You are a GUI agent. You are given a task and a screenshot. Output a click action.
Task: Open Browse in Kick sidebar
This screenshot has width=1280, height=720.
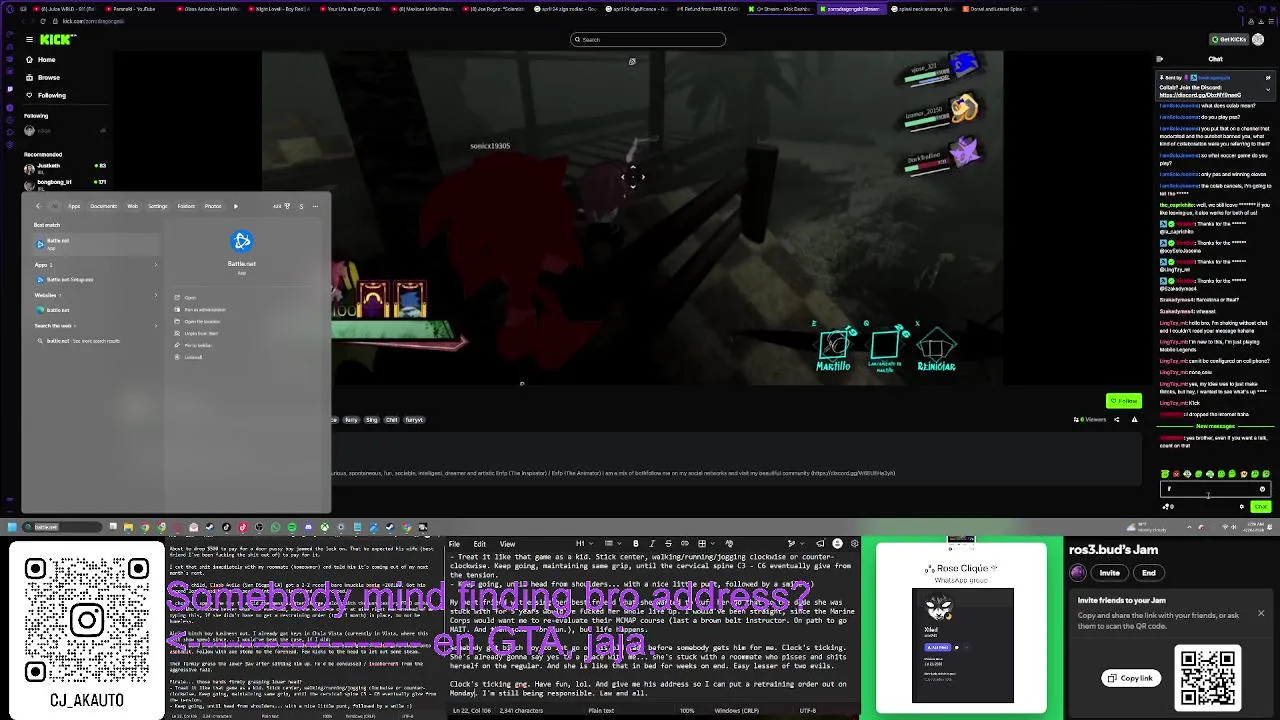48,77
